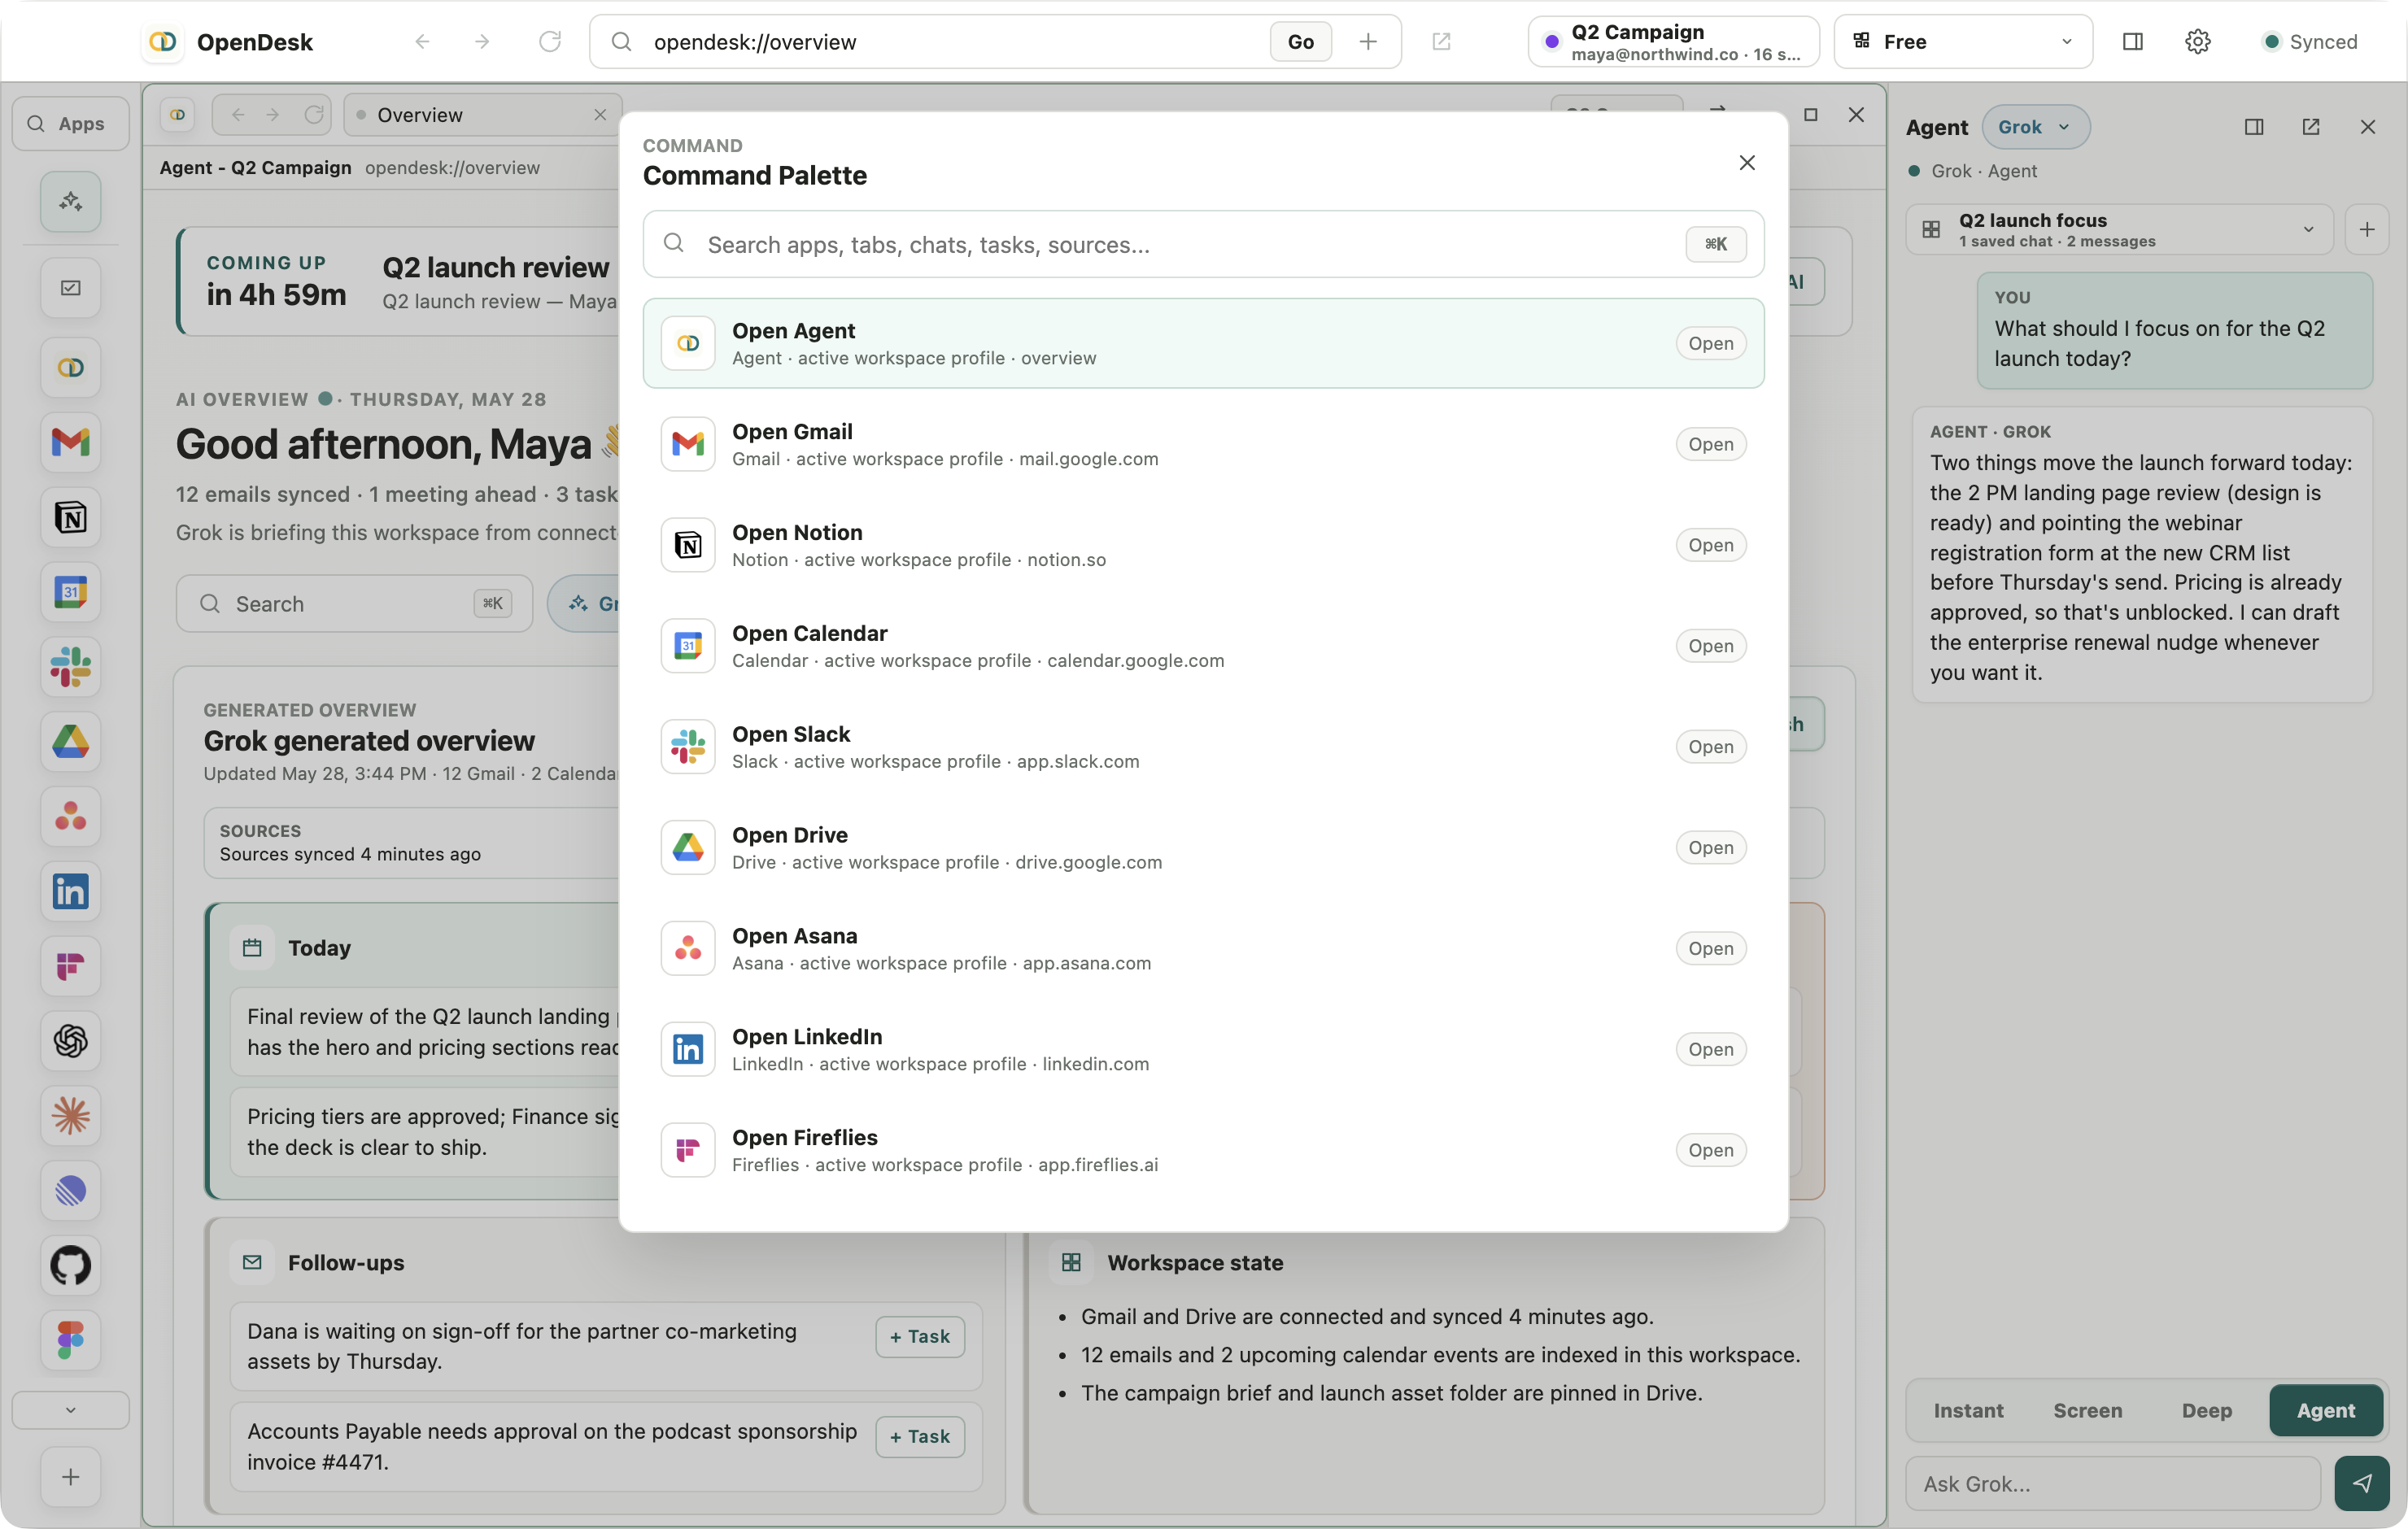Click Open button for Fireflies
2408x1529 pixels.
pos(1710,1150)
